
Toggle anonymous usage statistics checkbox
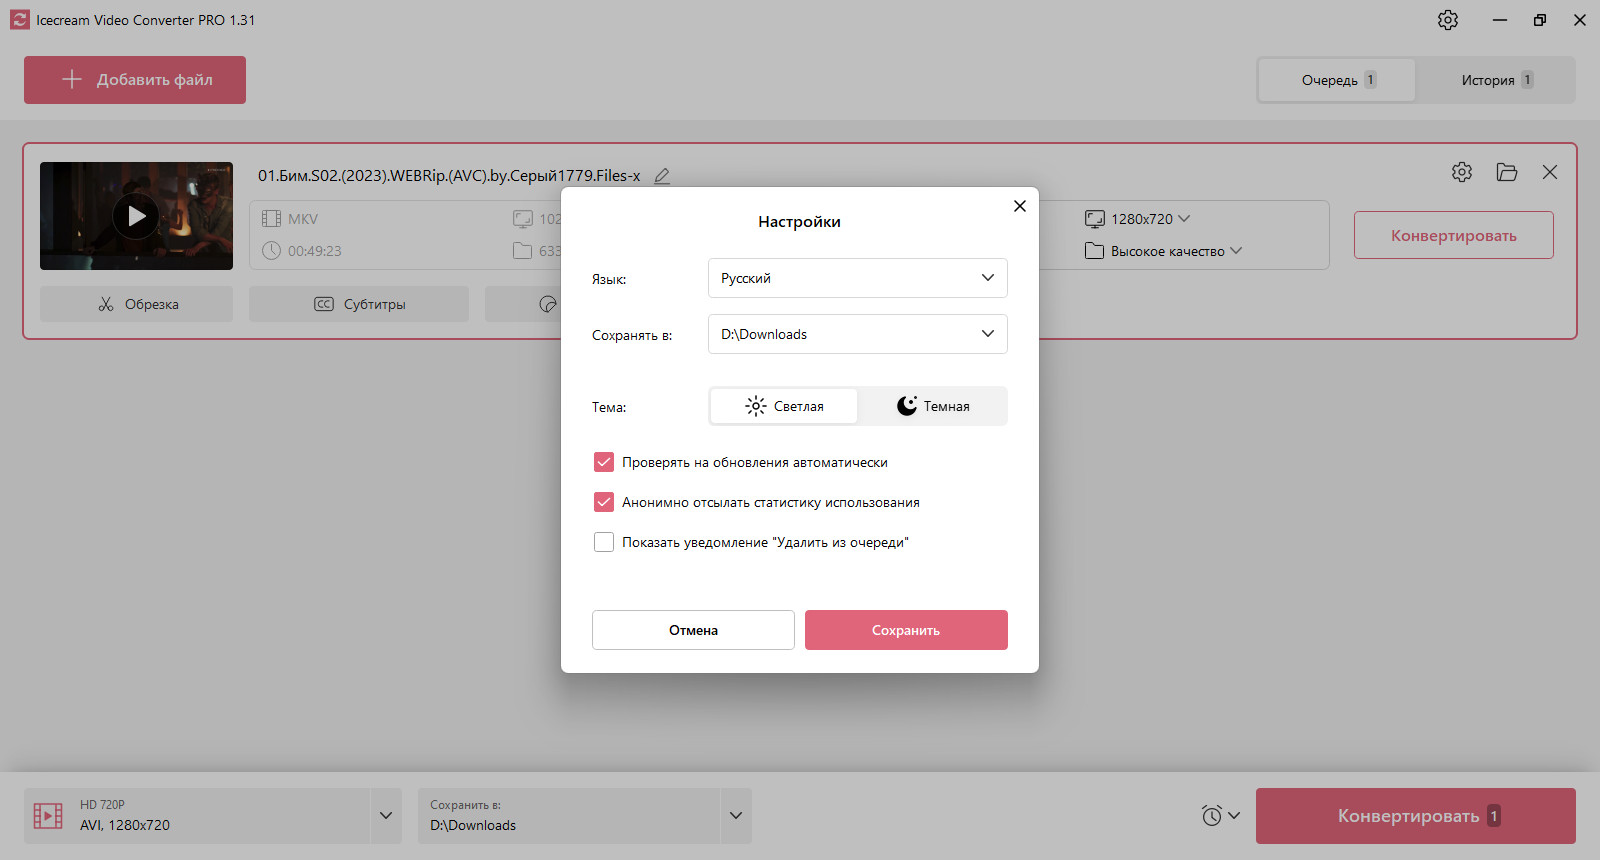coord(604,502)
